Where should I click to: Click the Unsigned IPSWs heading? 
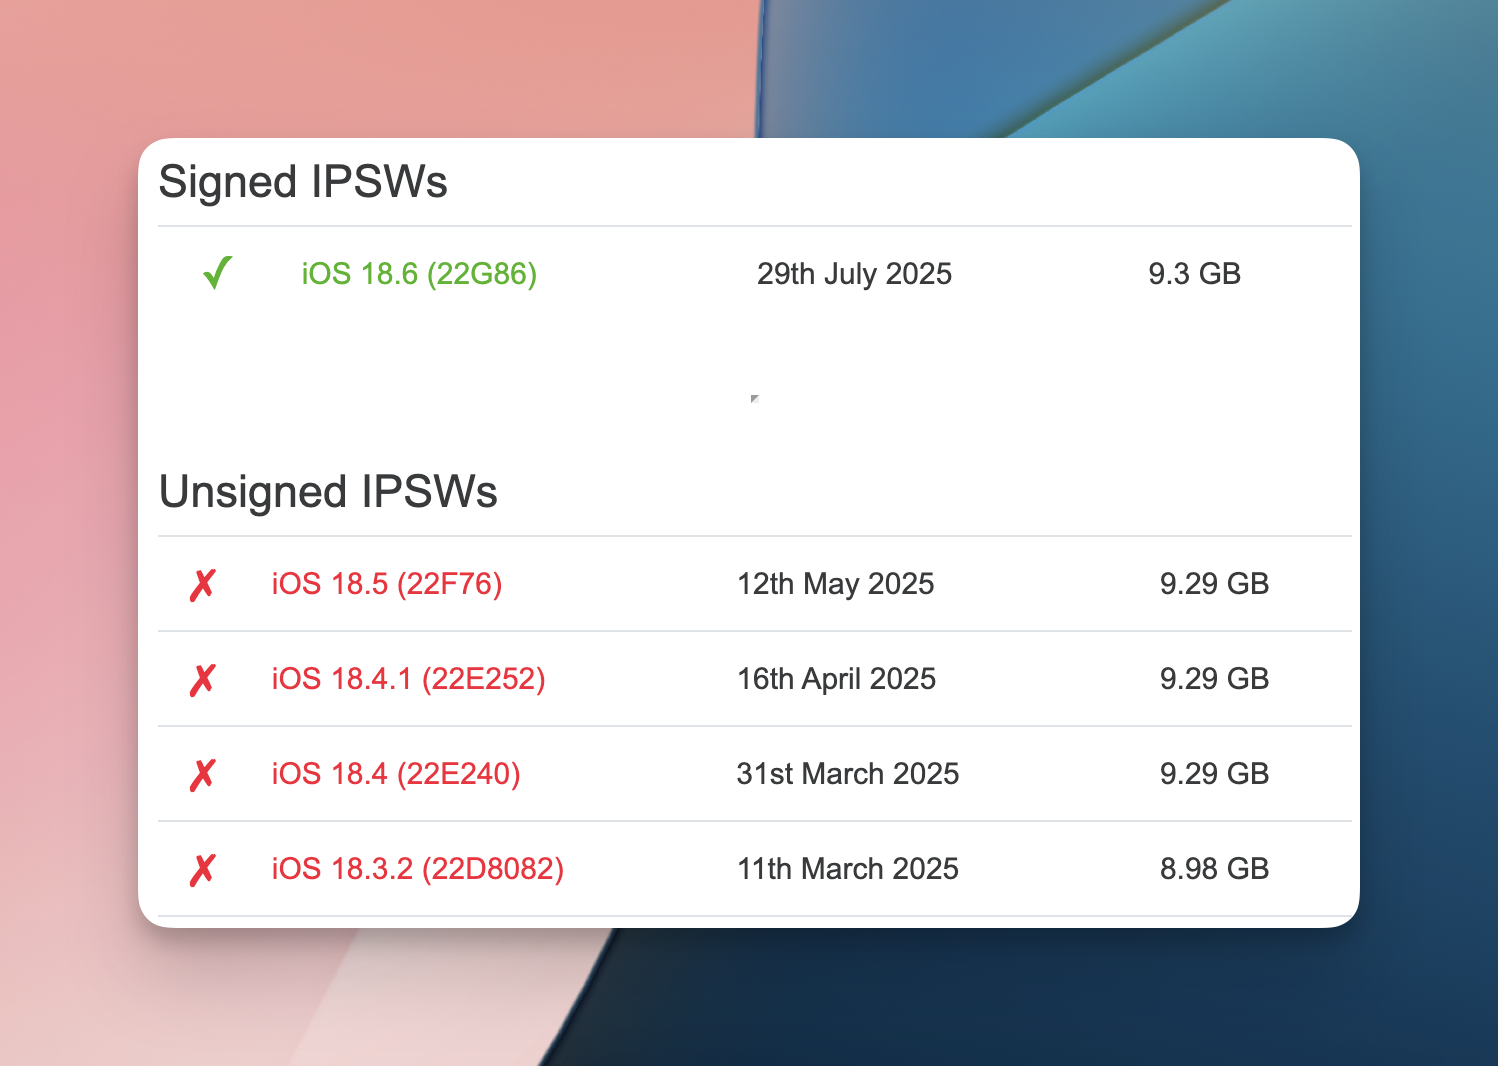[328, 492]
